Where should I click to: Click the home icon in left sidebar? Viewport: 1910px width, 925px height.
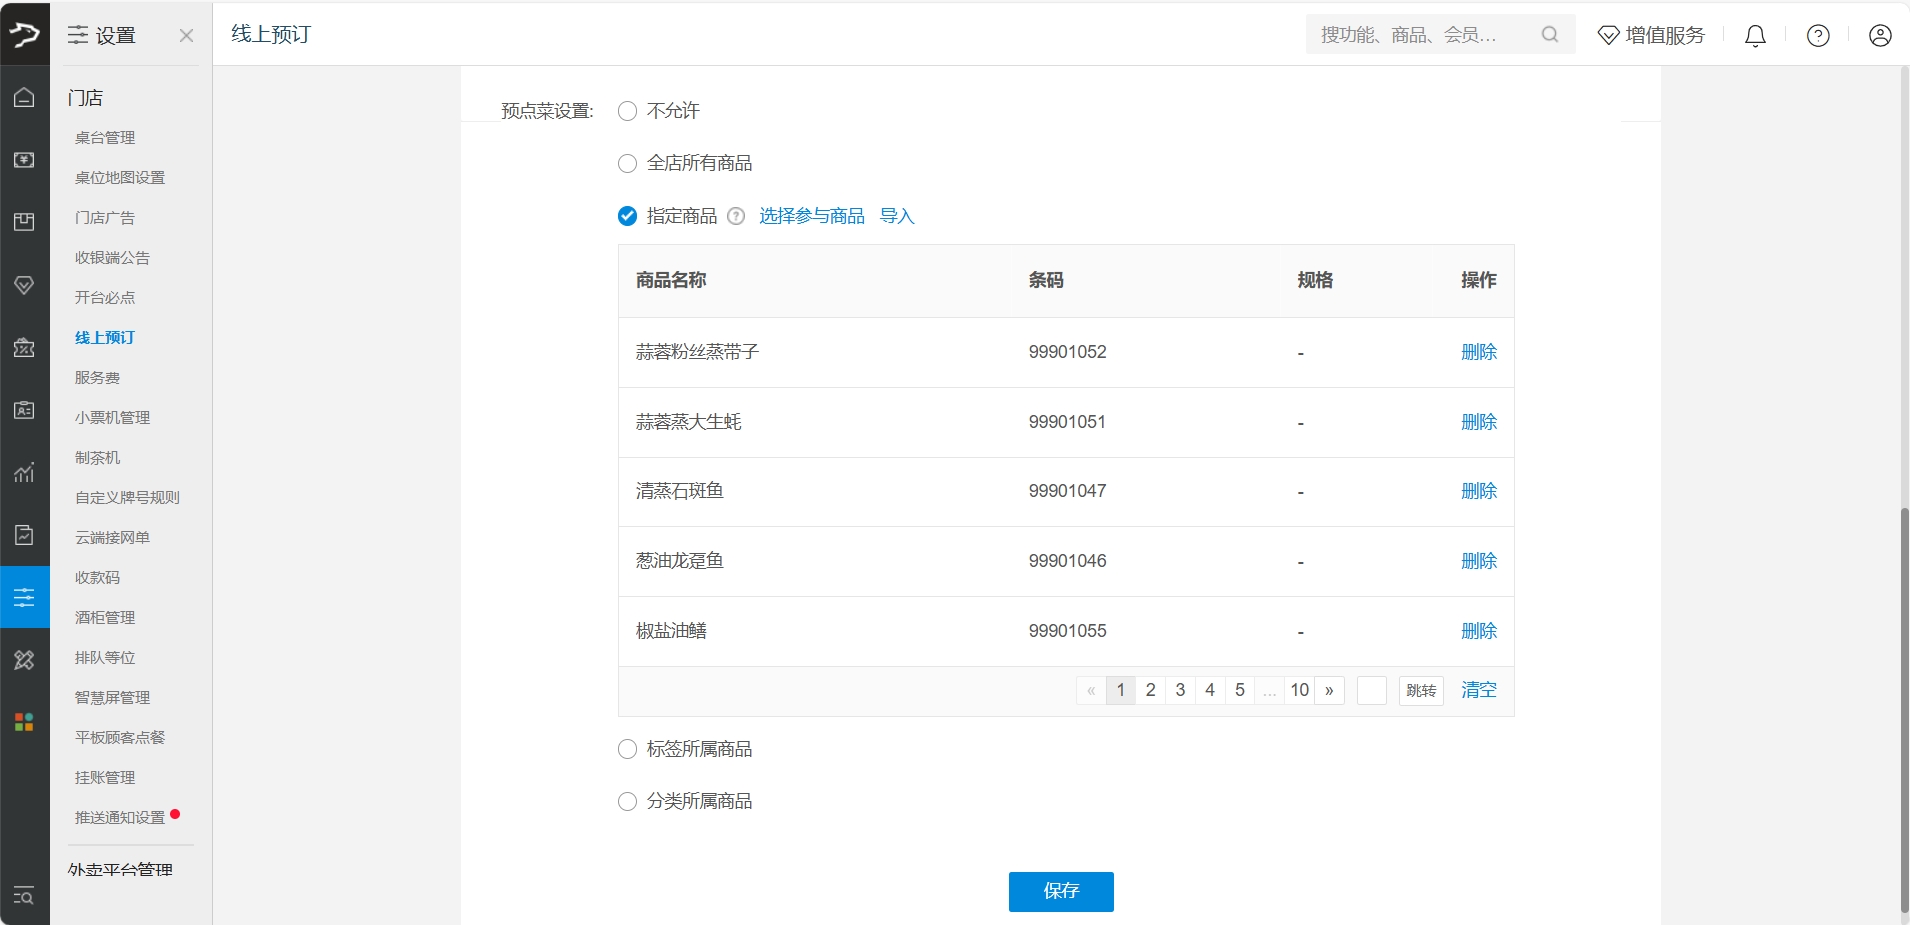[24, 97]
